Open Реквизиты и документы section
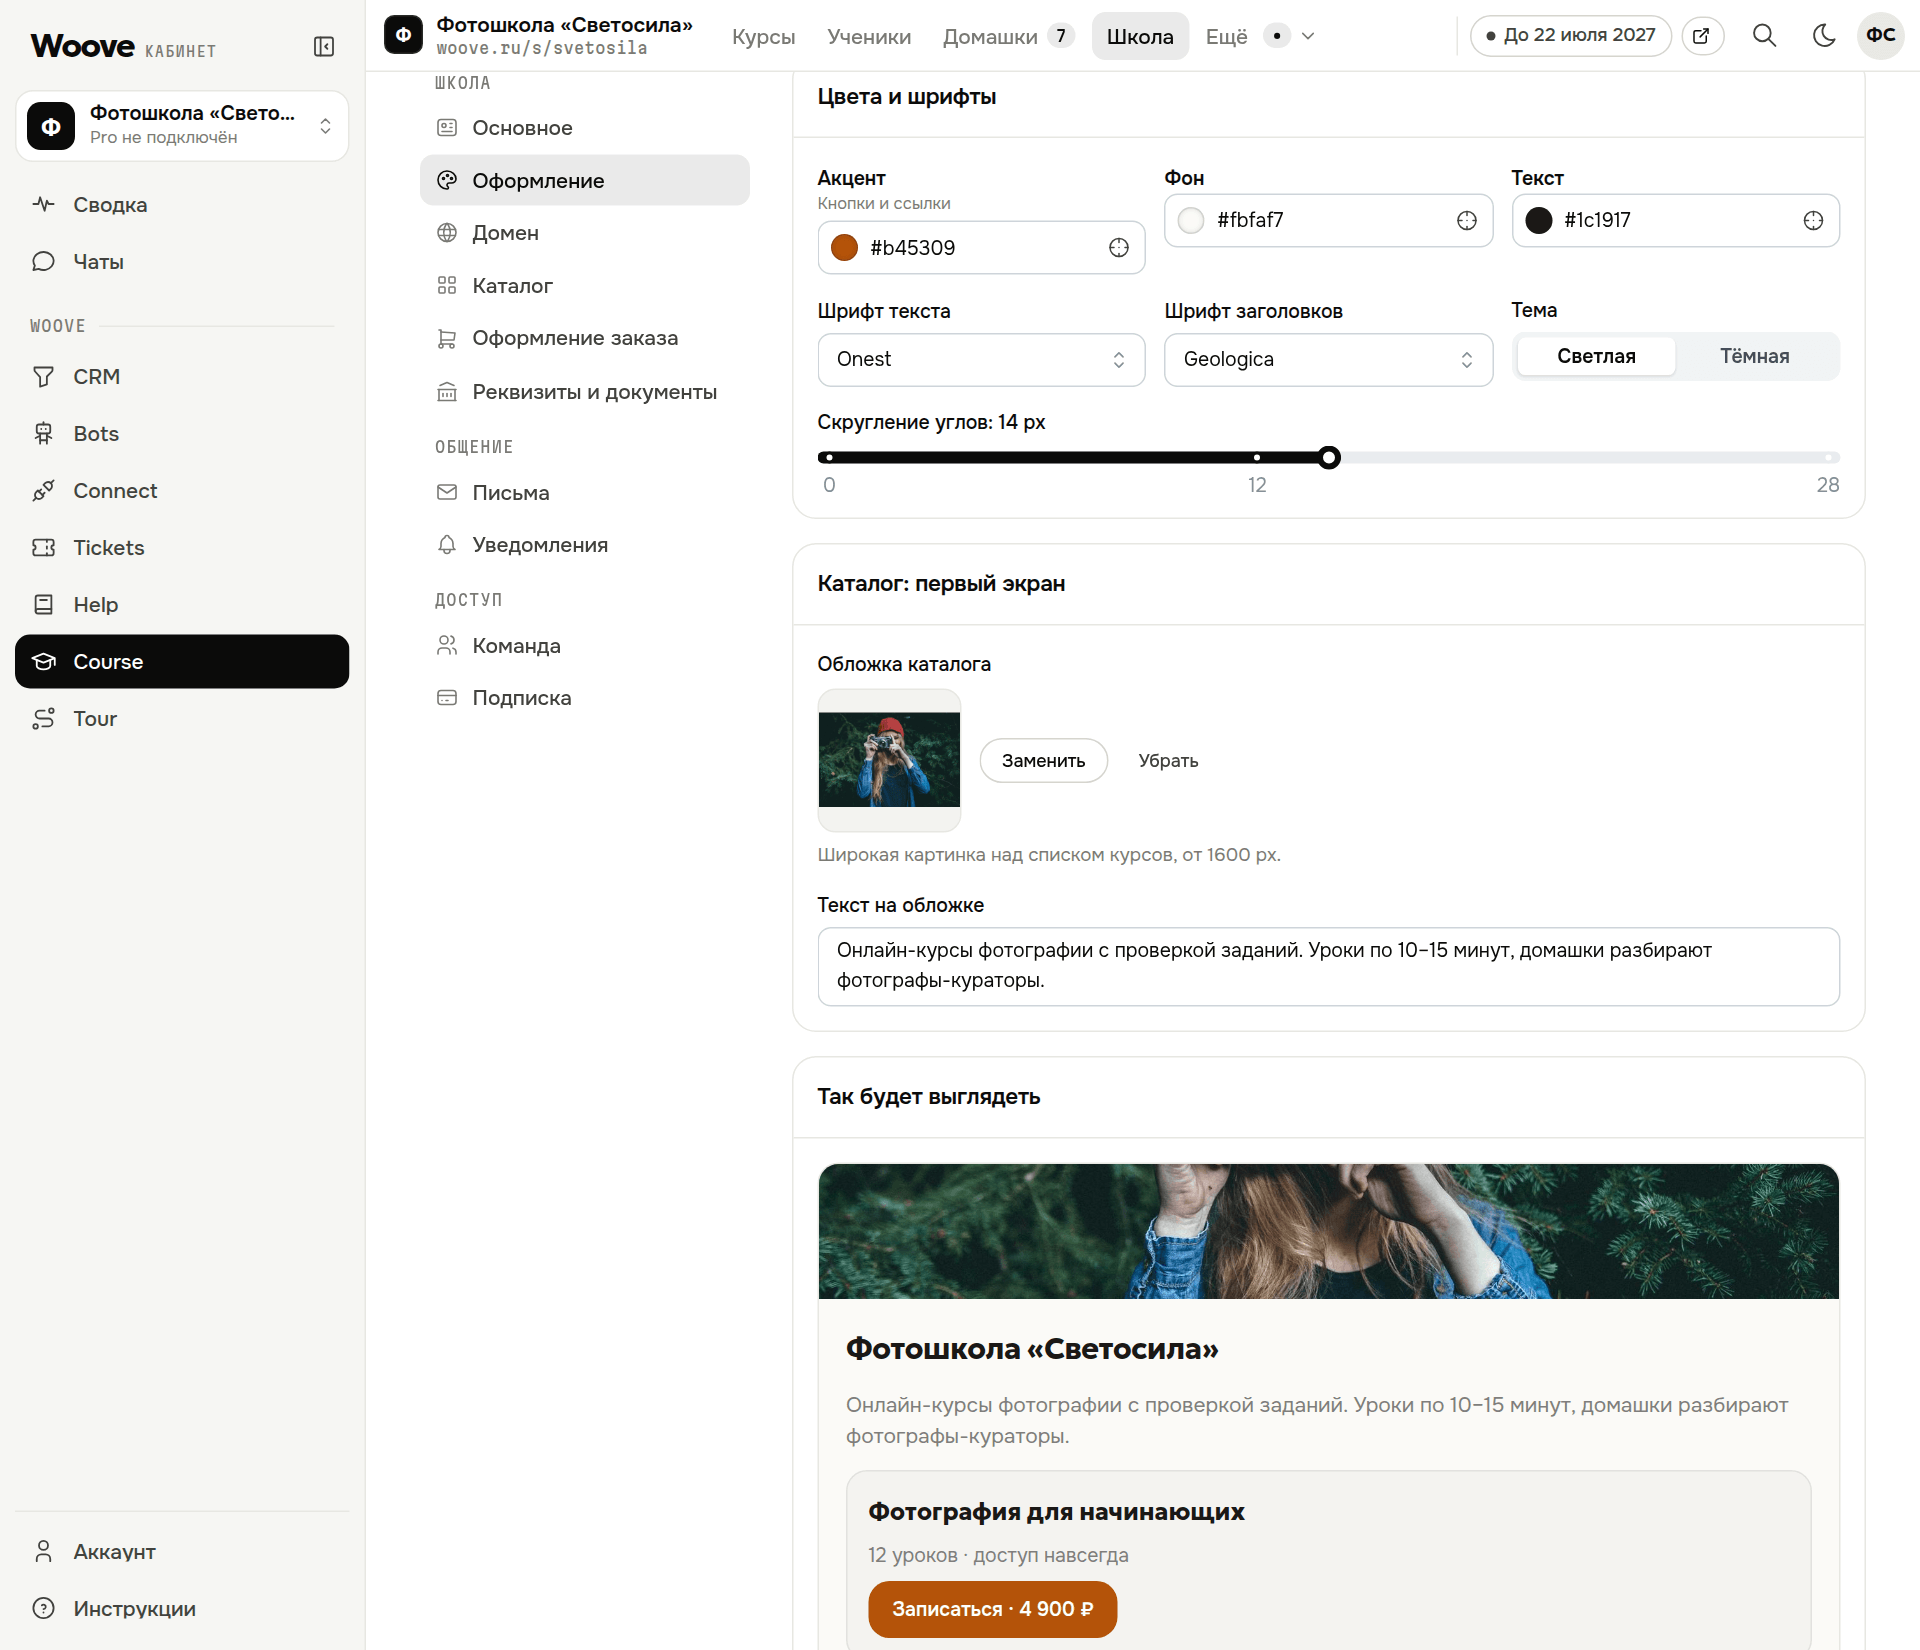Viewport: 1920px width, 1650px height. point(584,392)
